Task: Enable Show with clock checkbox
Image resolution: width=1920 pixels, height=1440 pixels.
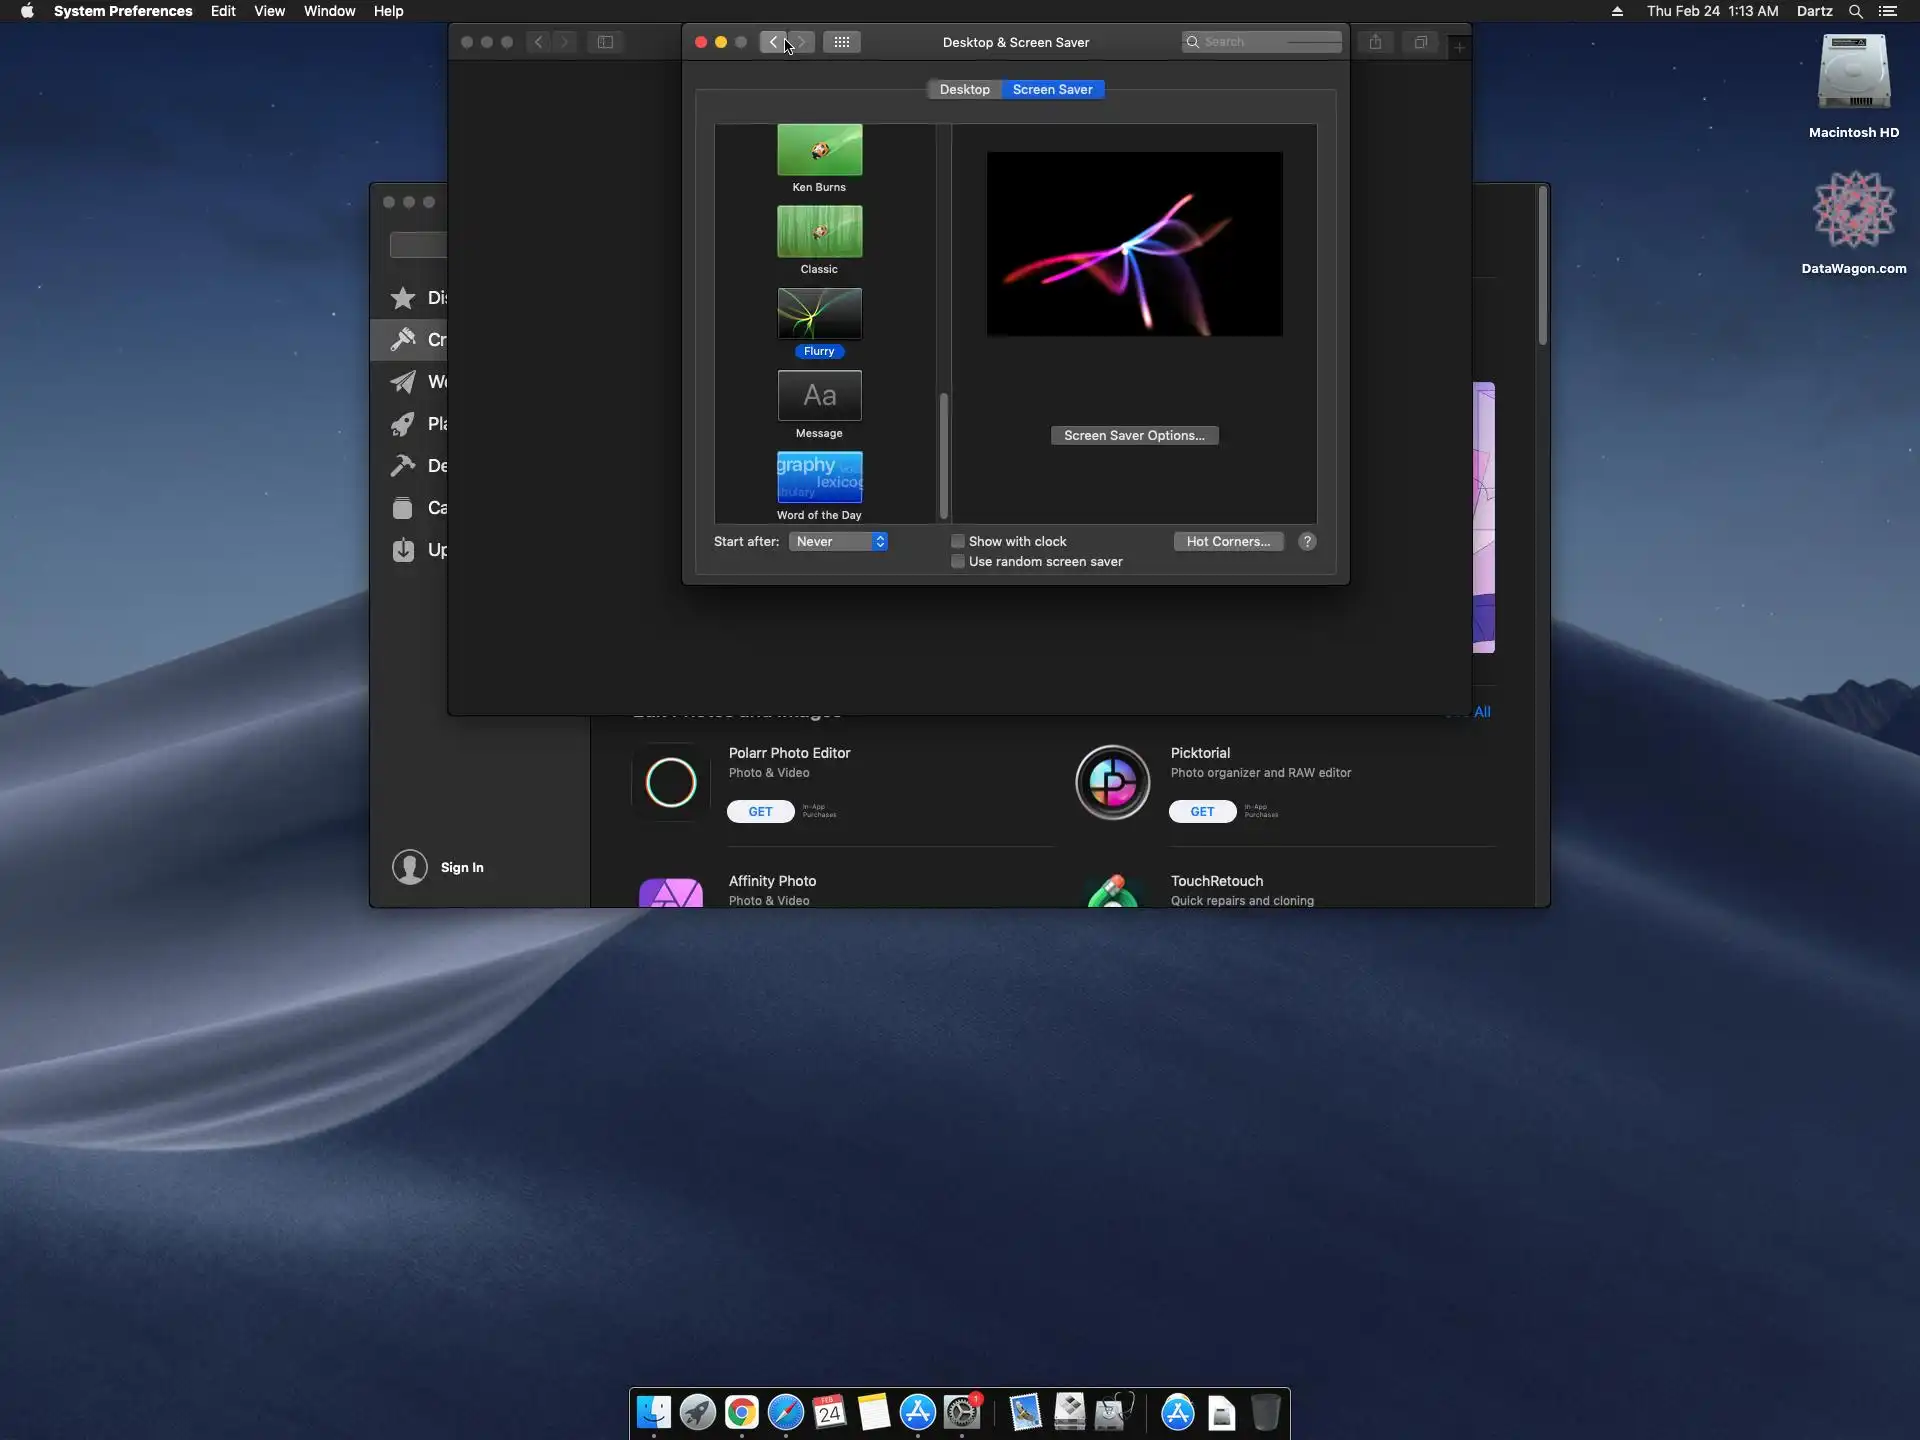Action: tap(958, 541)
